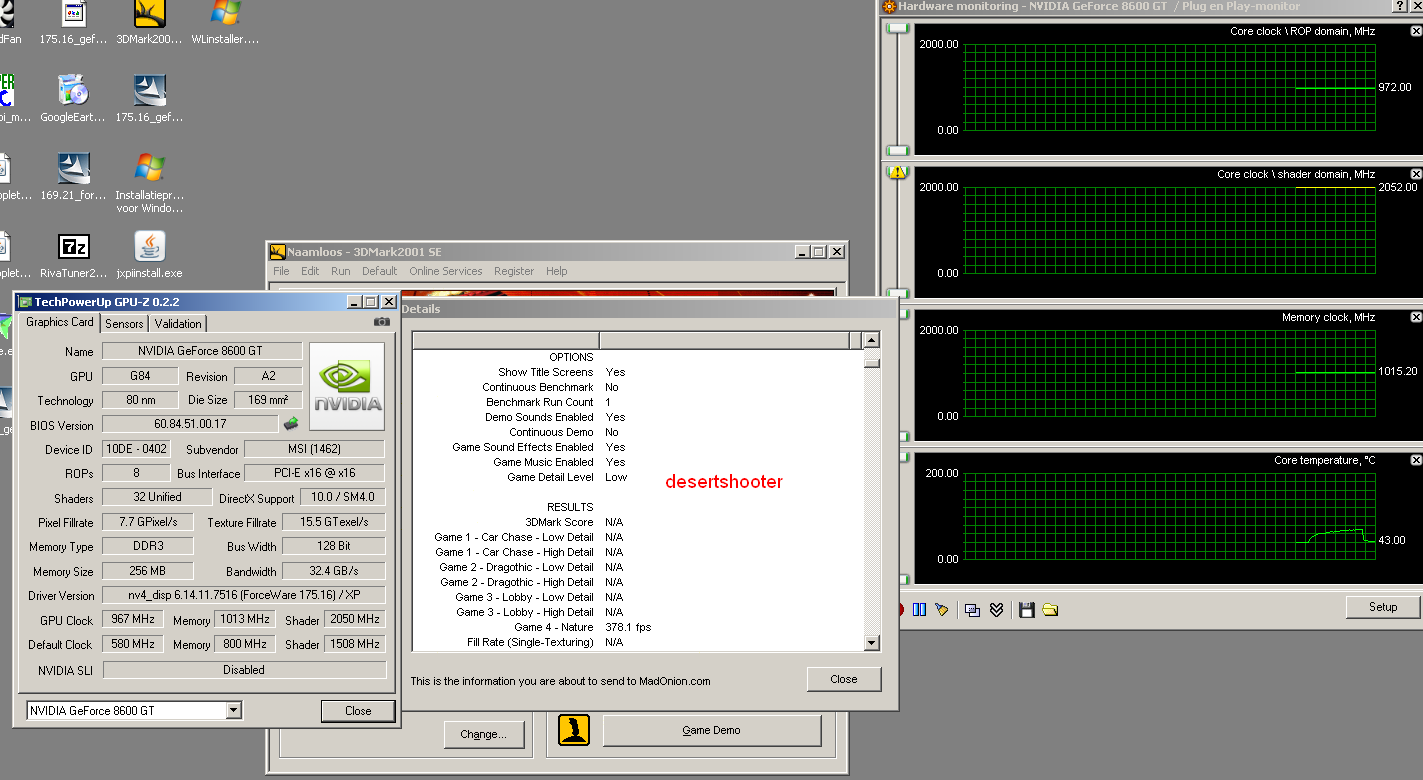
Task: Click the Subvendor MSI (1462) field
Action: [x=314, y=450]
